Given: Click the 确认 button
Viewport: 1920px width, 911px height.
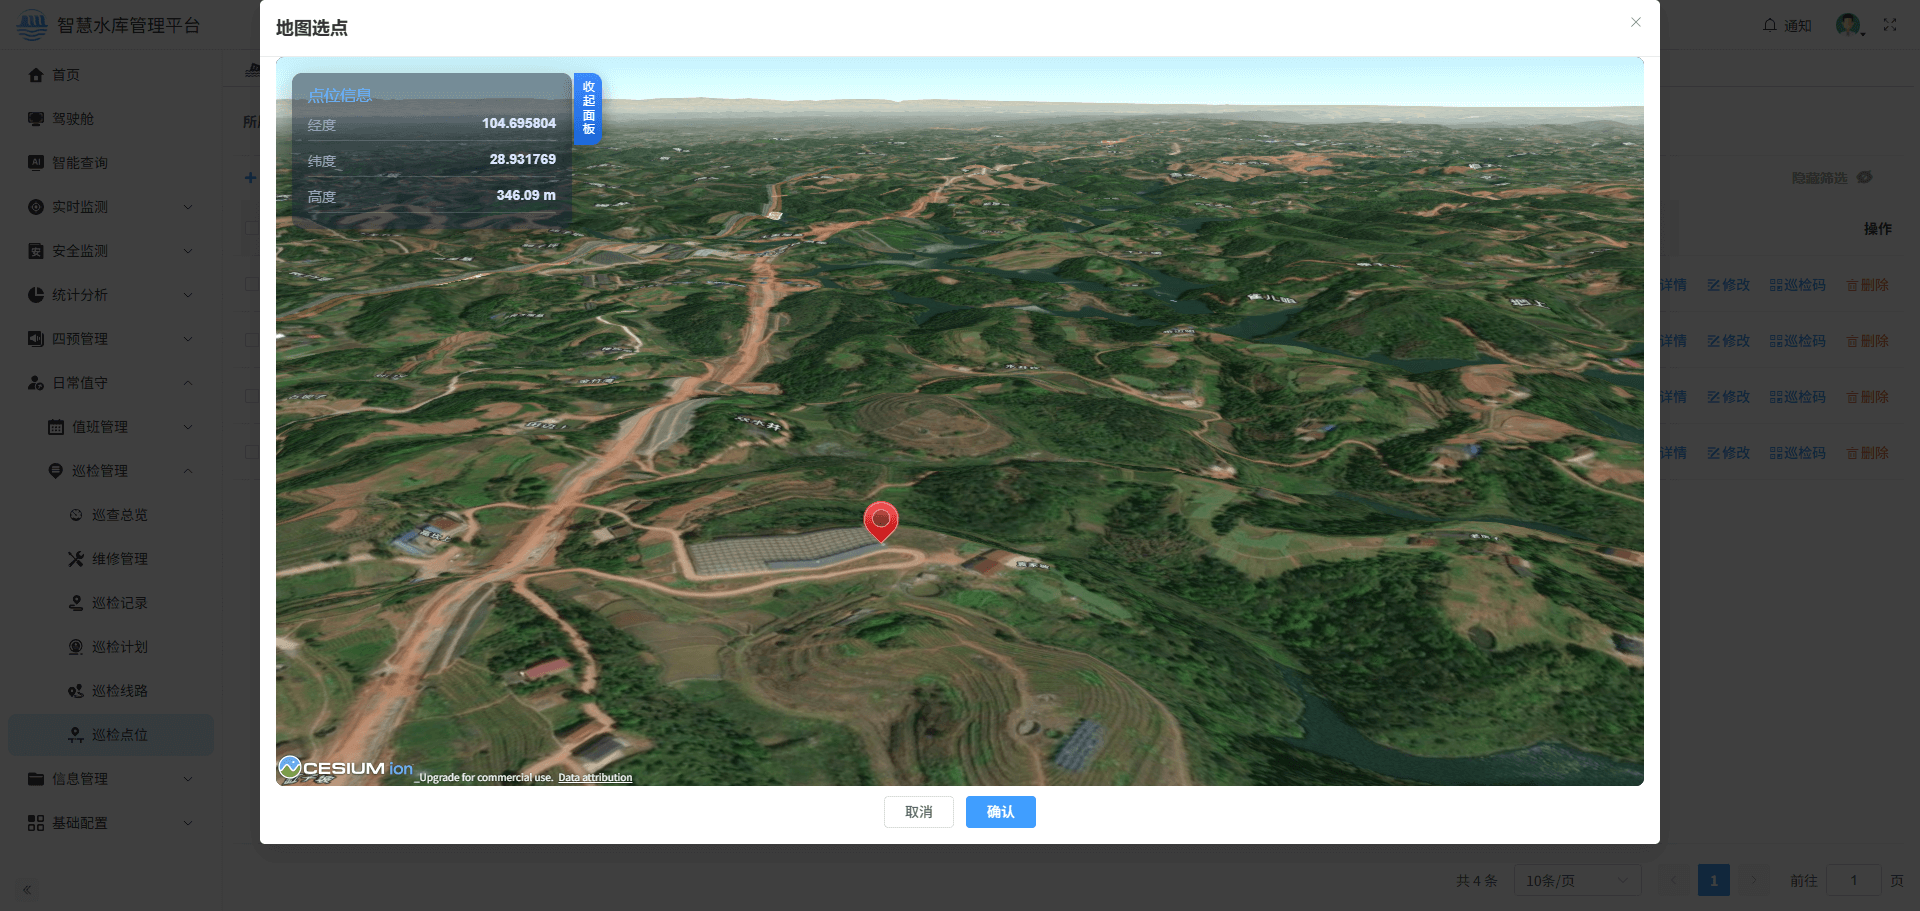Looking at the screenshot, I should coord(1000,812).
